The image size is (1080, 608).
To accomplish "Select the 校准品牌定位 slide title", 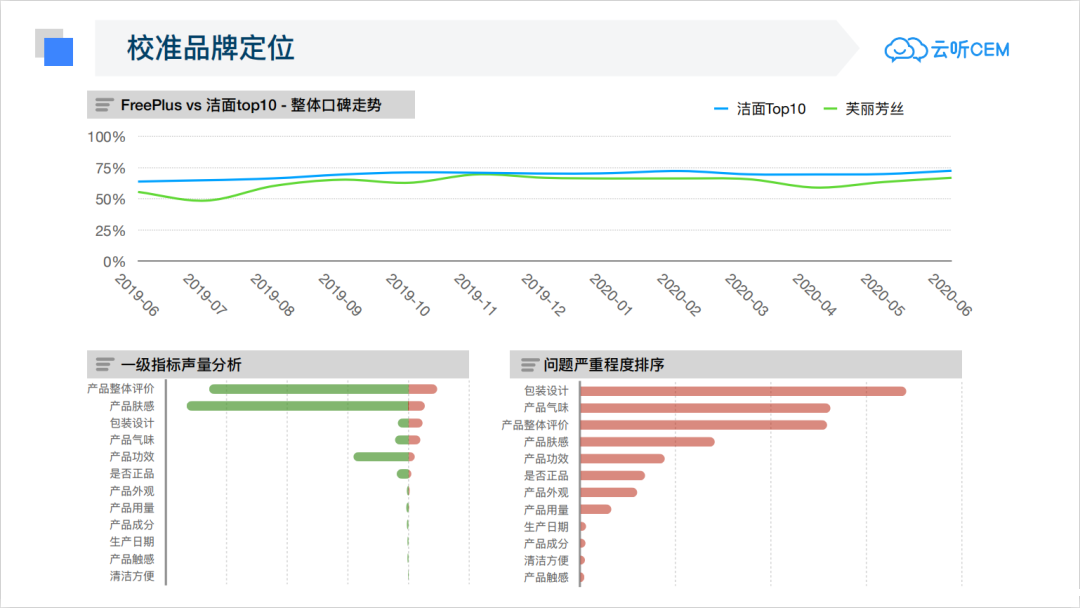I will [x=210, y=48].
